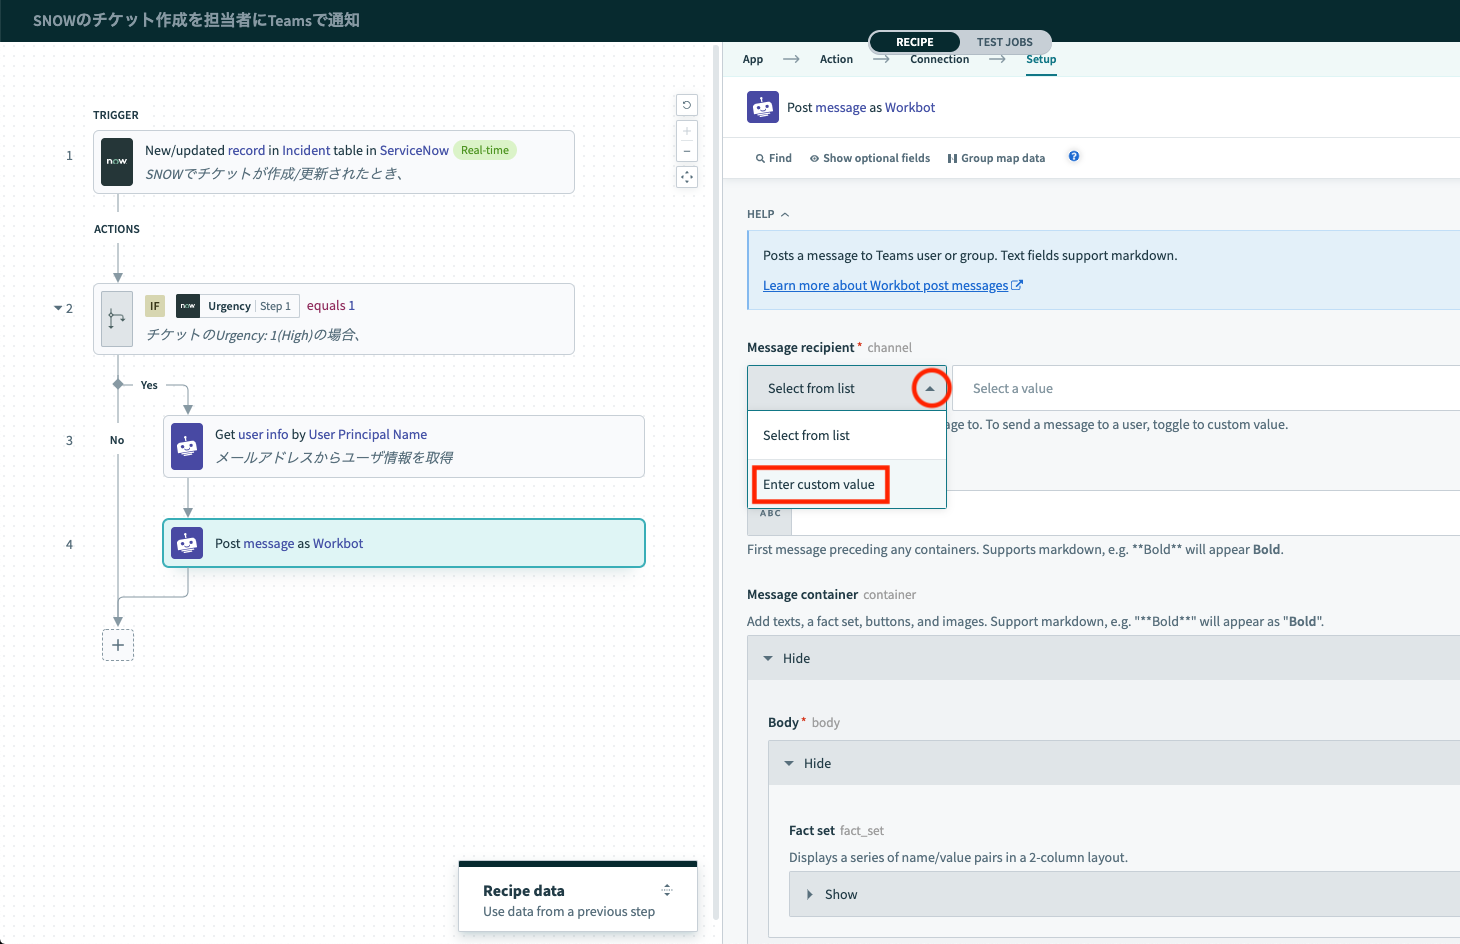Select the New/updated record trigger card
The height and width of the screenshot is (944, 1460).
334,162
